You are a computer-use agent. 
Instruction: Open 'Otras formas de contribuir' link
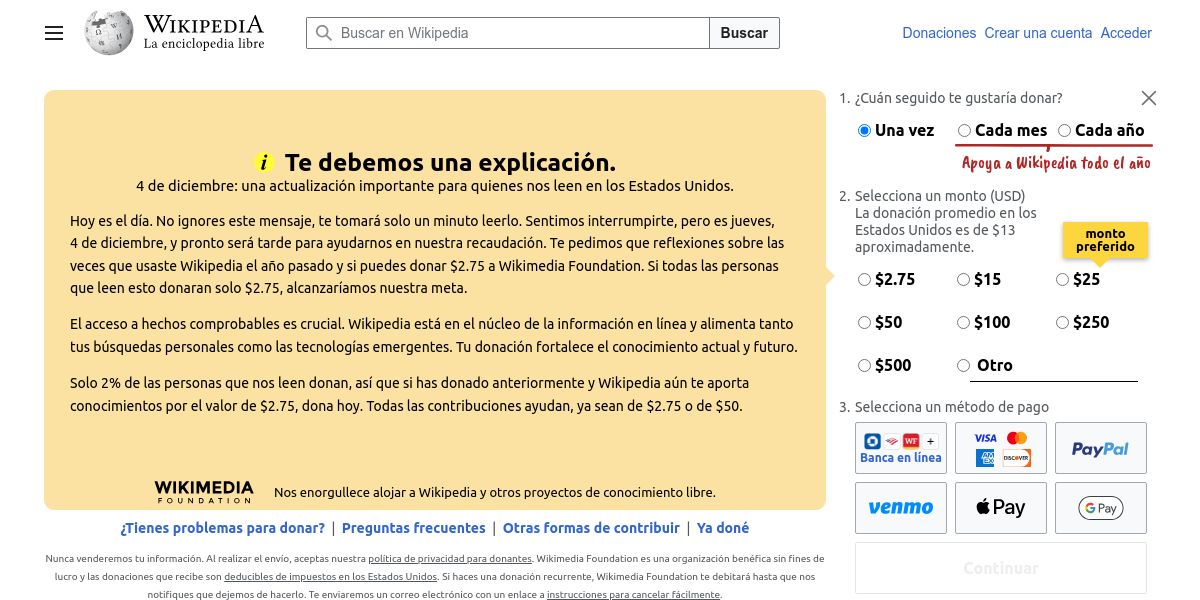591,528
